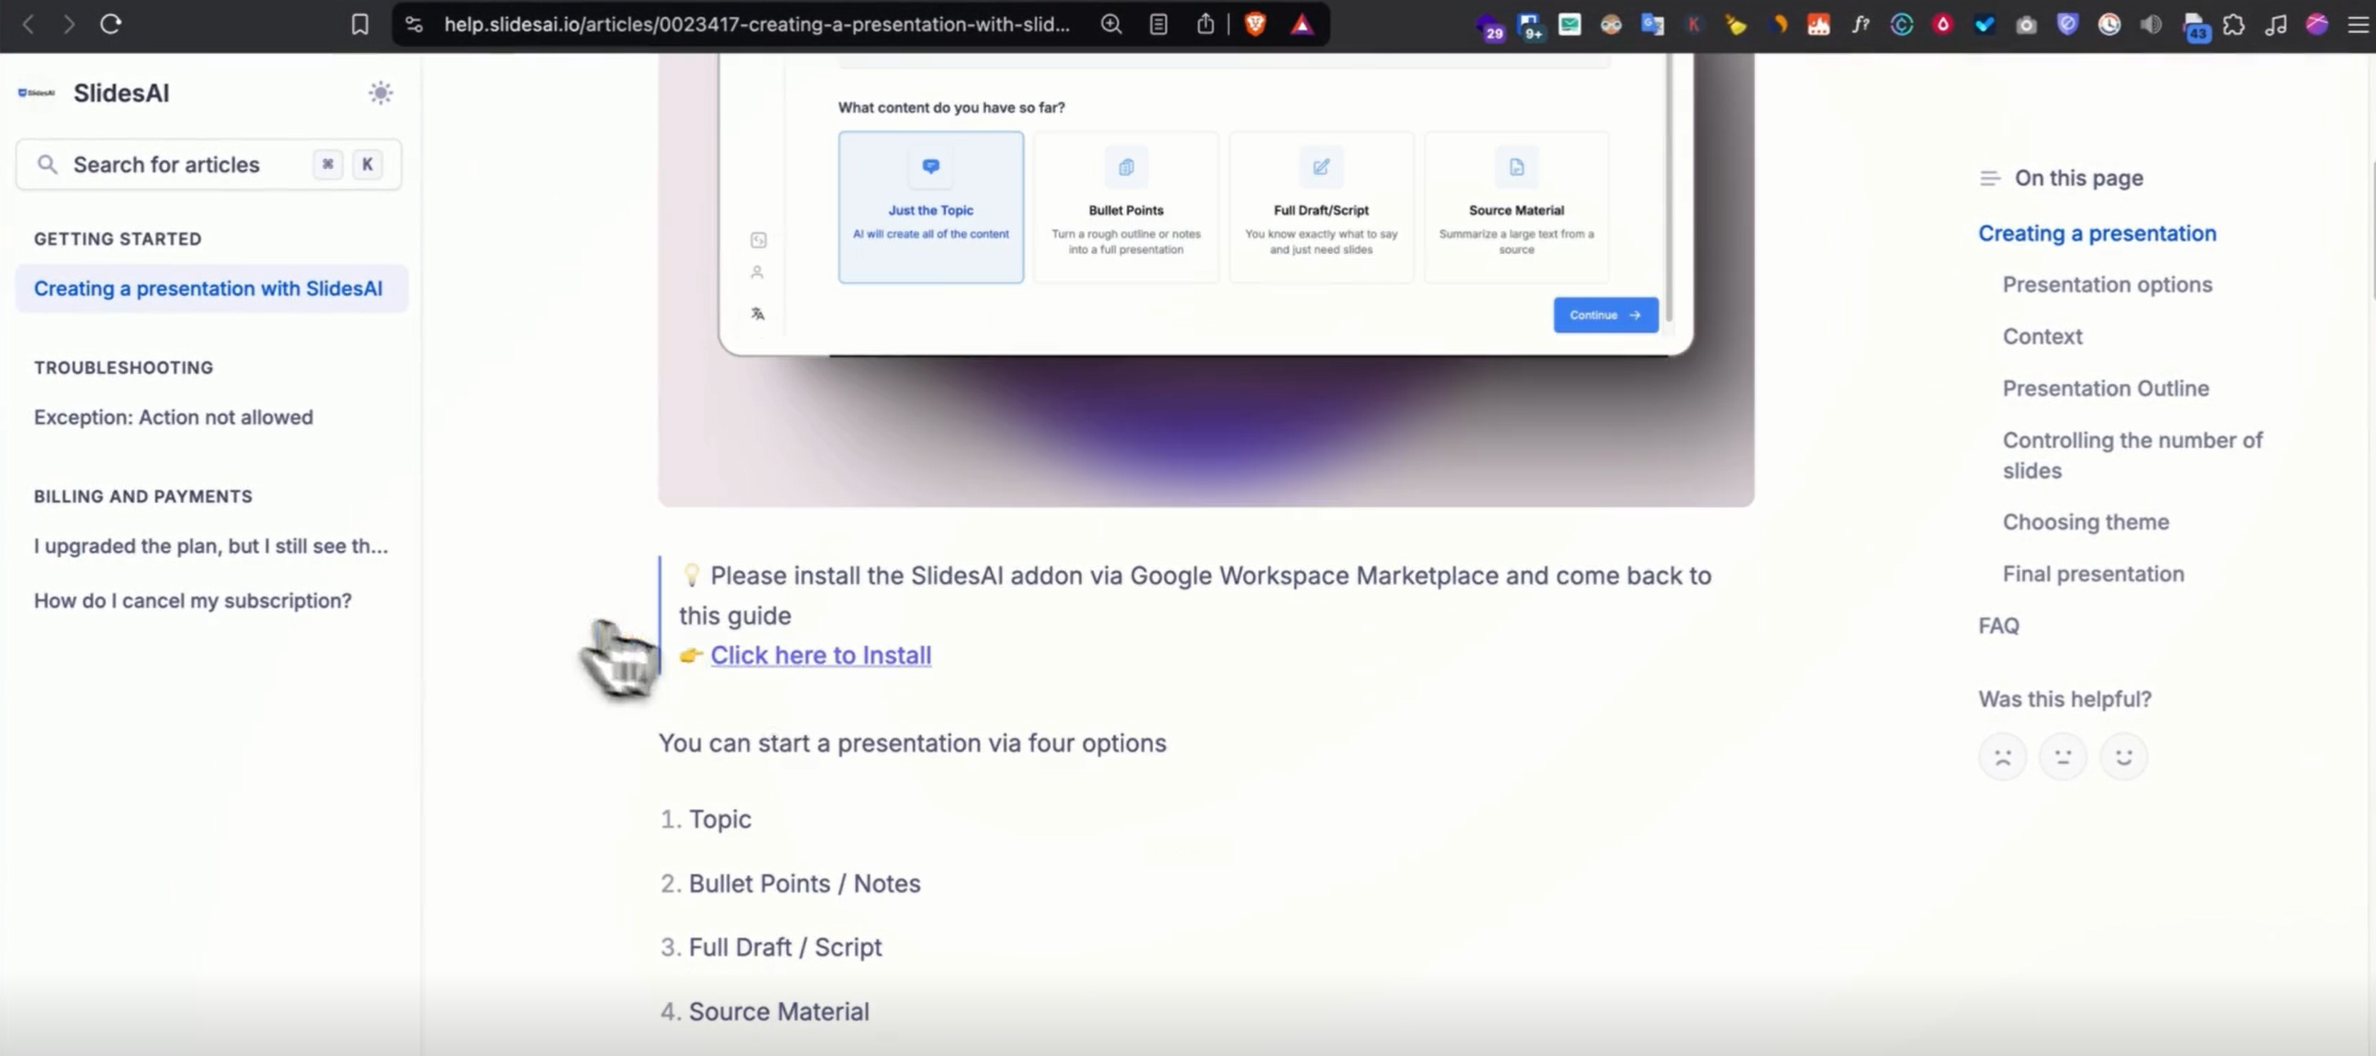Open the extension with 9+ badge
This screenshot has height=1056, width=2376.
(1530, 26)
